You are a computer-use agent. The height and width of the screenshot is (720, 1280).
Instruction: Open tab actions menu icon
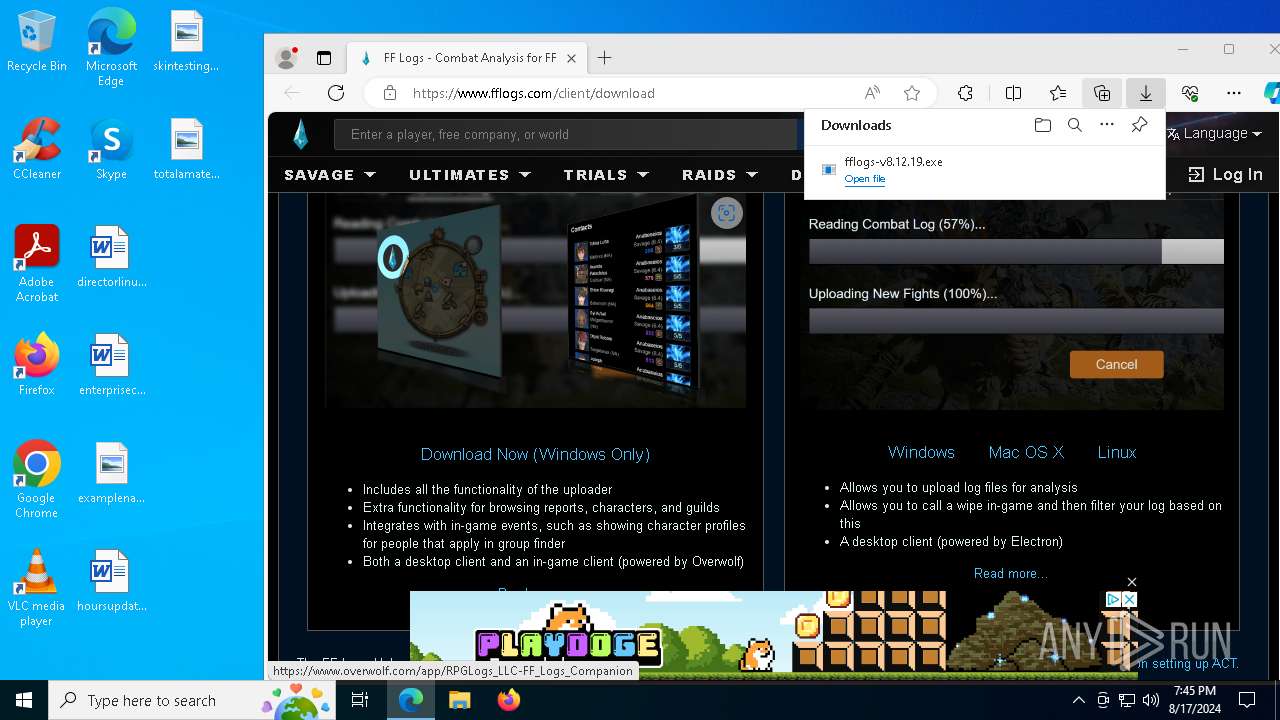324,58
